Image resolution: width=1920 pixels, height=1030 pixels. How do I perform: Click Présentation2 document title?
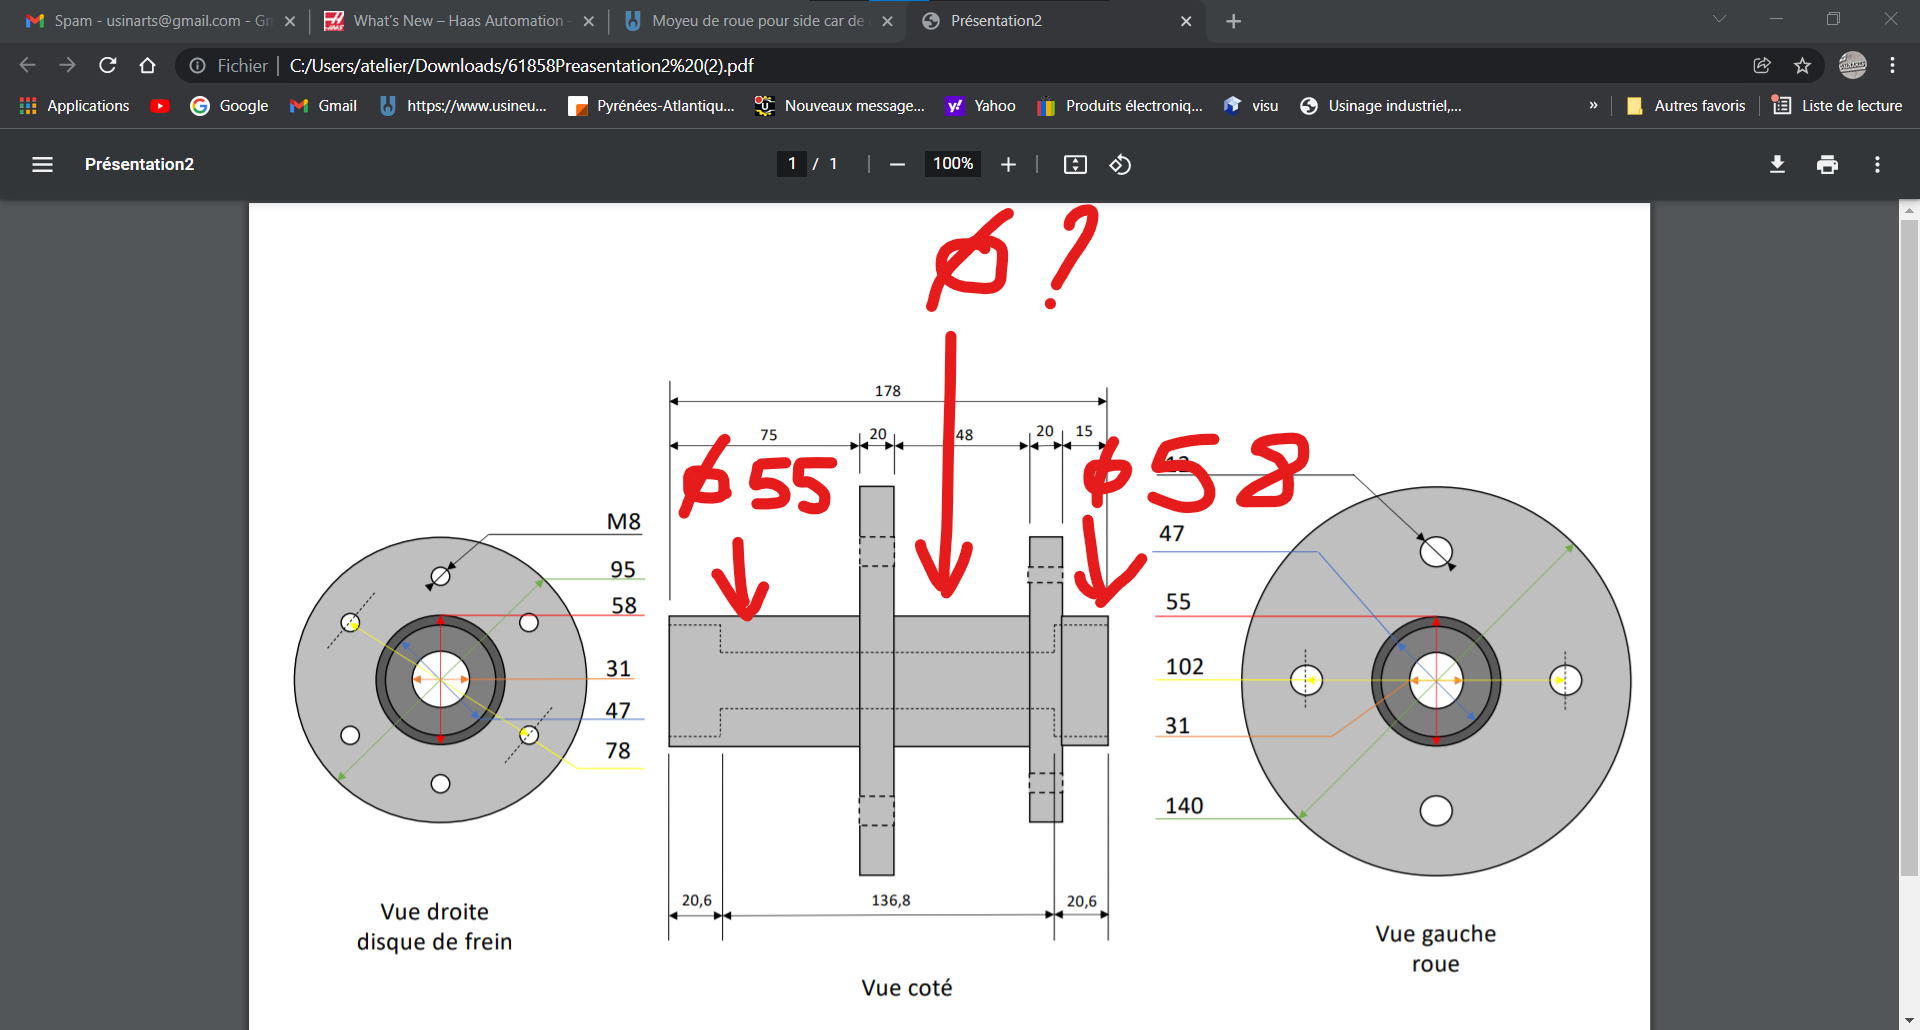point(139,164)
